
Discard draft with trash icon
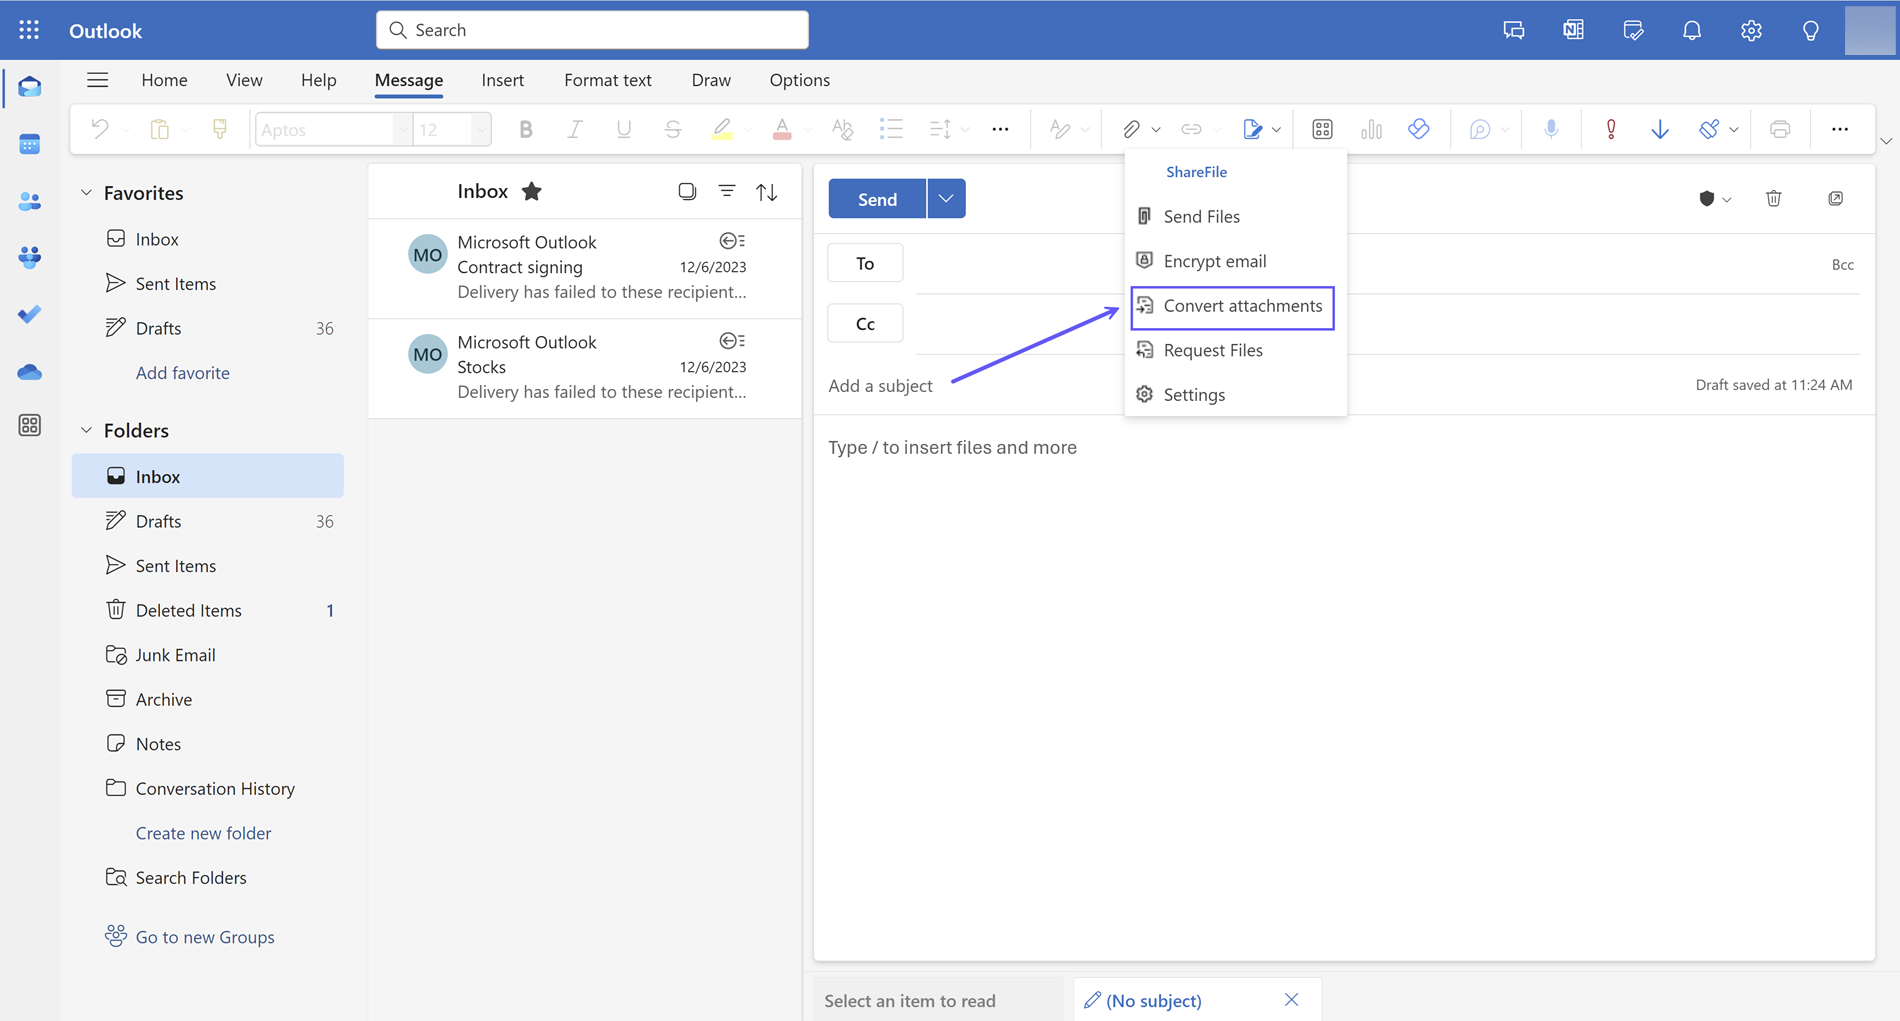(x=1774, y=199)
